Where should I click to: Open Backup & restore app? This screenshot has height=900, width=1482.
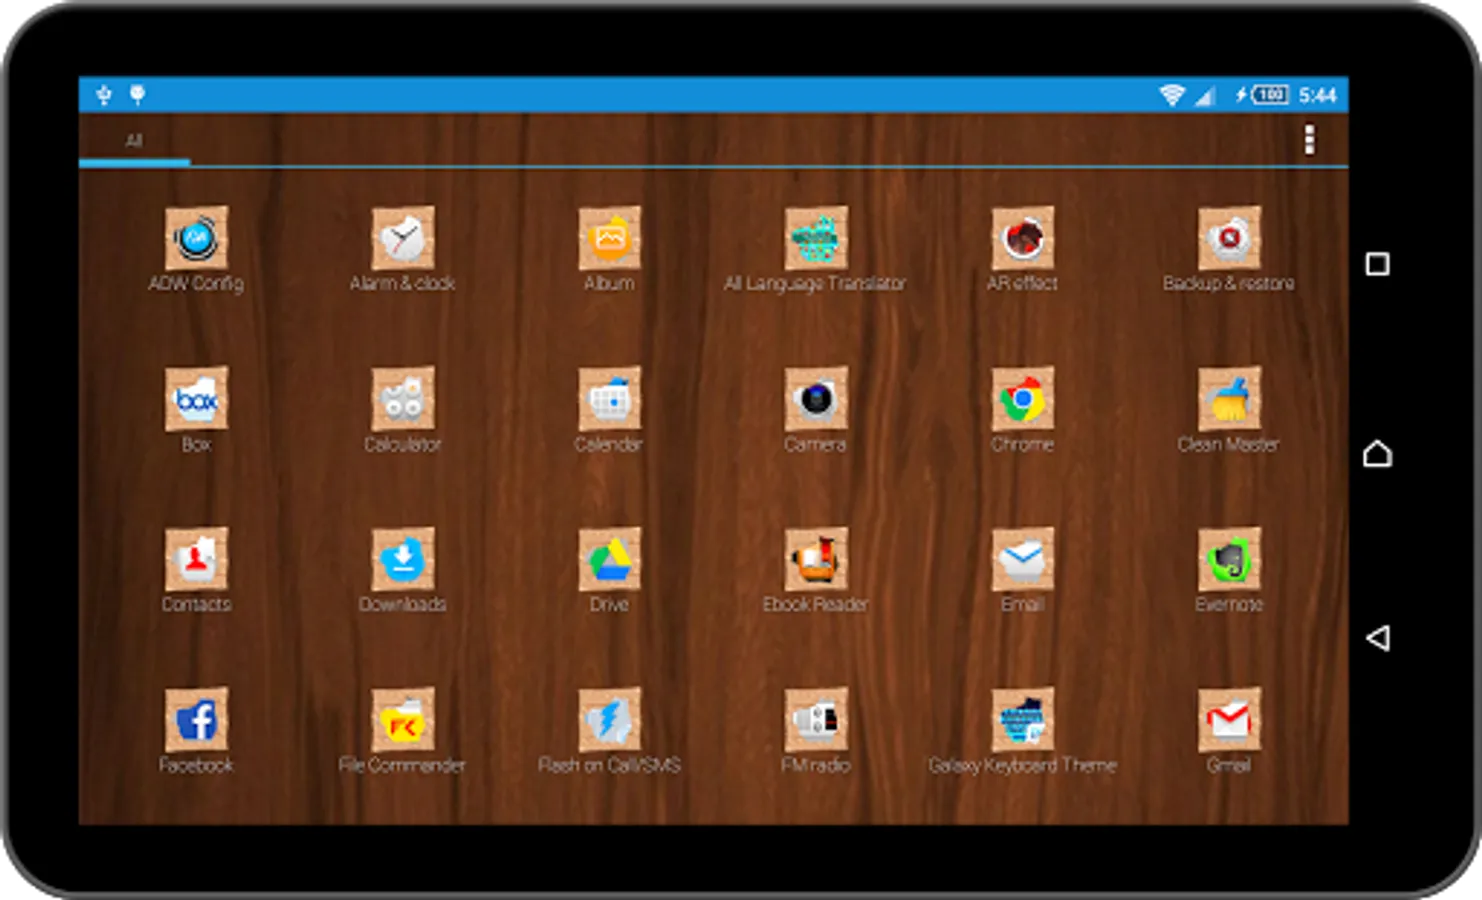coord(1229,238)
